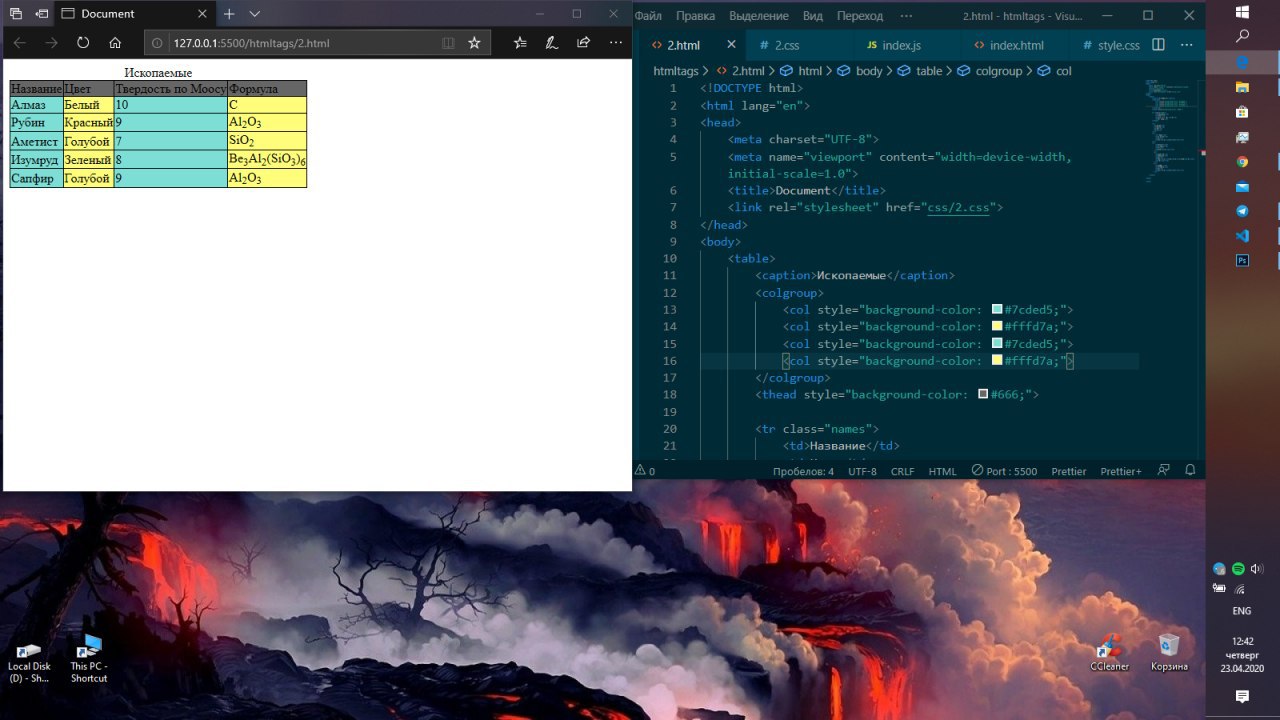This screenshot has height=720, width=1280.
Task: Open the Корзина recycle bin icon
Action: [1169, 652]
